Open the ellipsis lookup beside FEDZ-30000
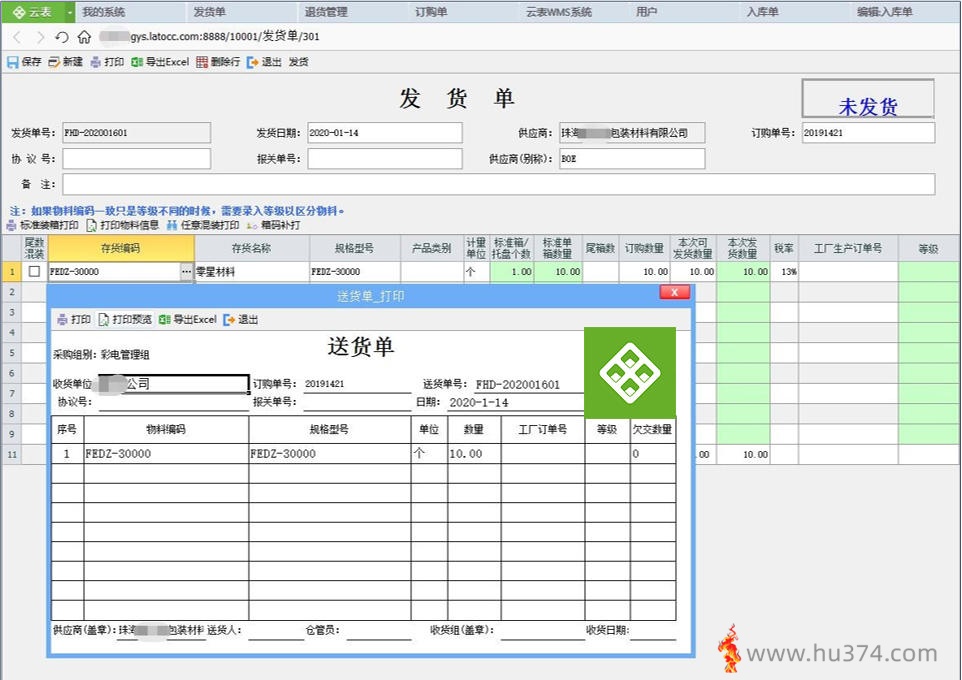This screenshot has width=962, height=680. [x=187, y=271]
